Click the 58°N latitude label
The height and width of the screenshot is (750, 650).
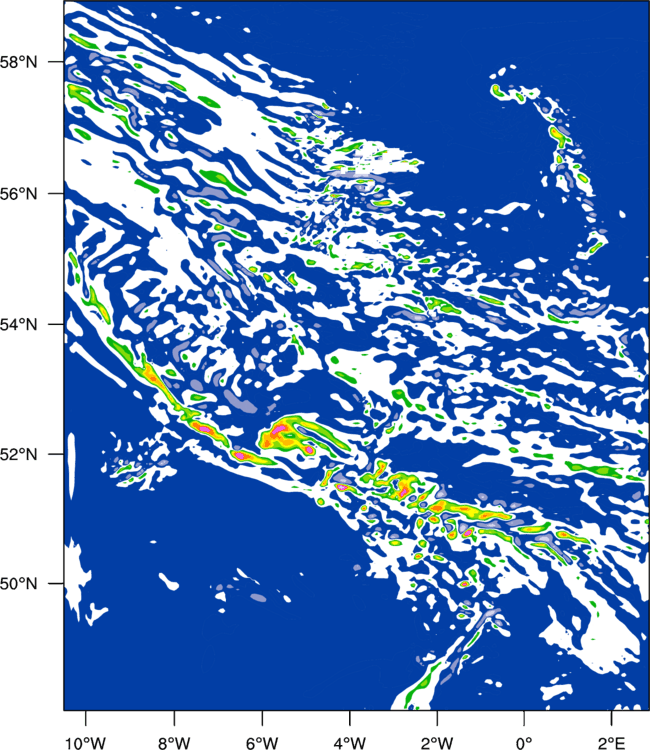click(19, 62)
